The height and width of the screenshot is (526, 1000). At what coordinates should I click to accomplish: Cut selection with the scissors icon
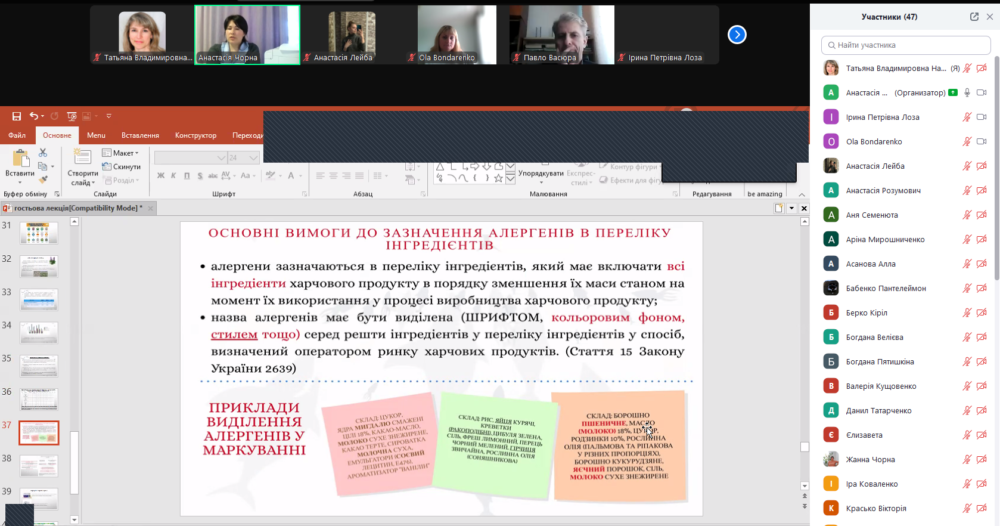click(43, 153)
